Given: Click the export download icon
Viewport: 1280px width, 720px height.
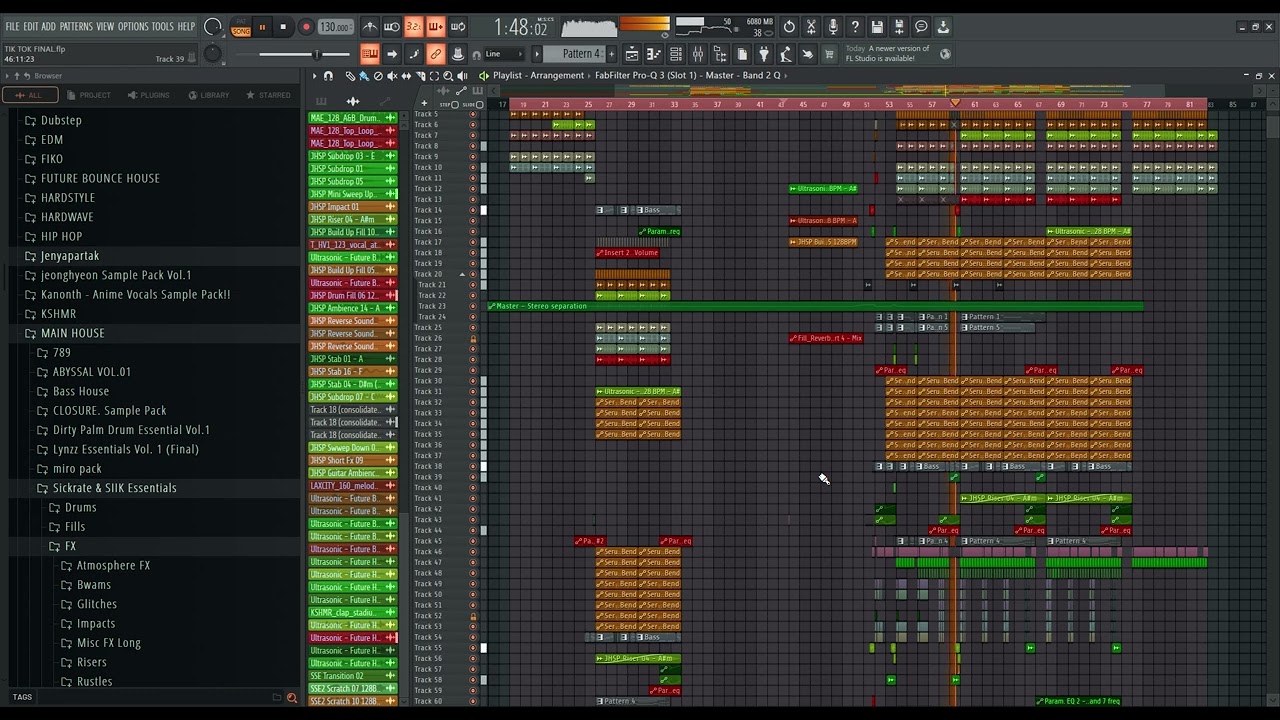Looking at the screenshot, I should tap(943, 27).
